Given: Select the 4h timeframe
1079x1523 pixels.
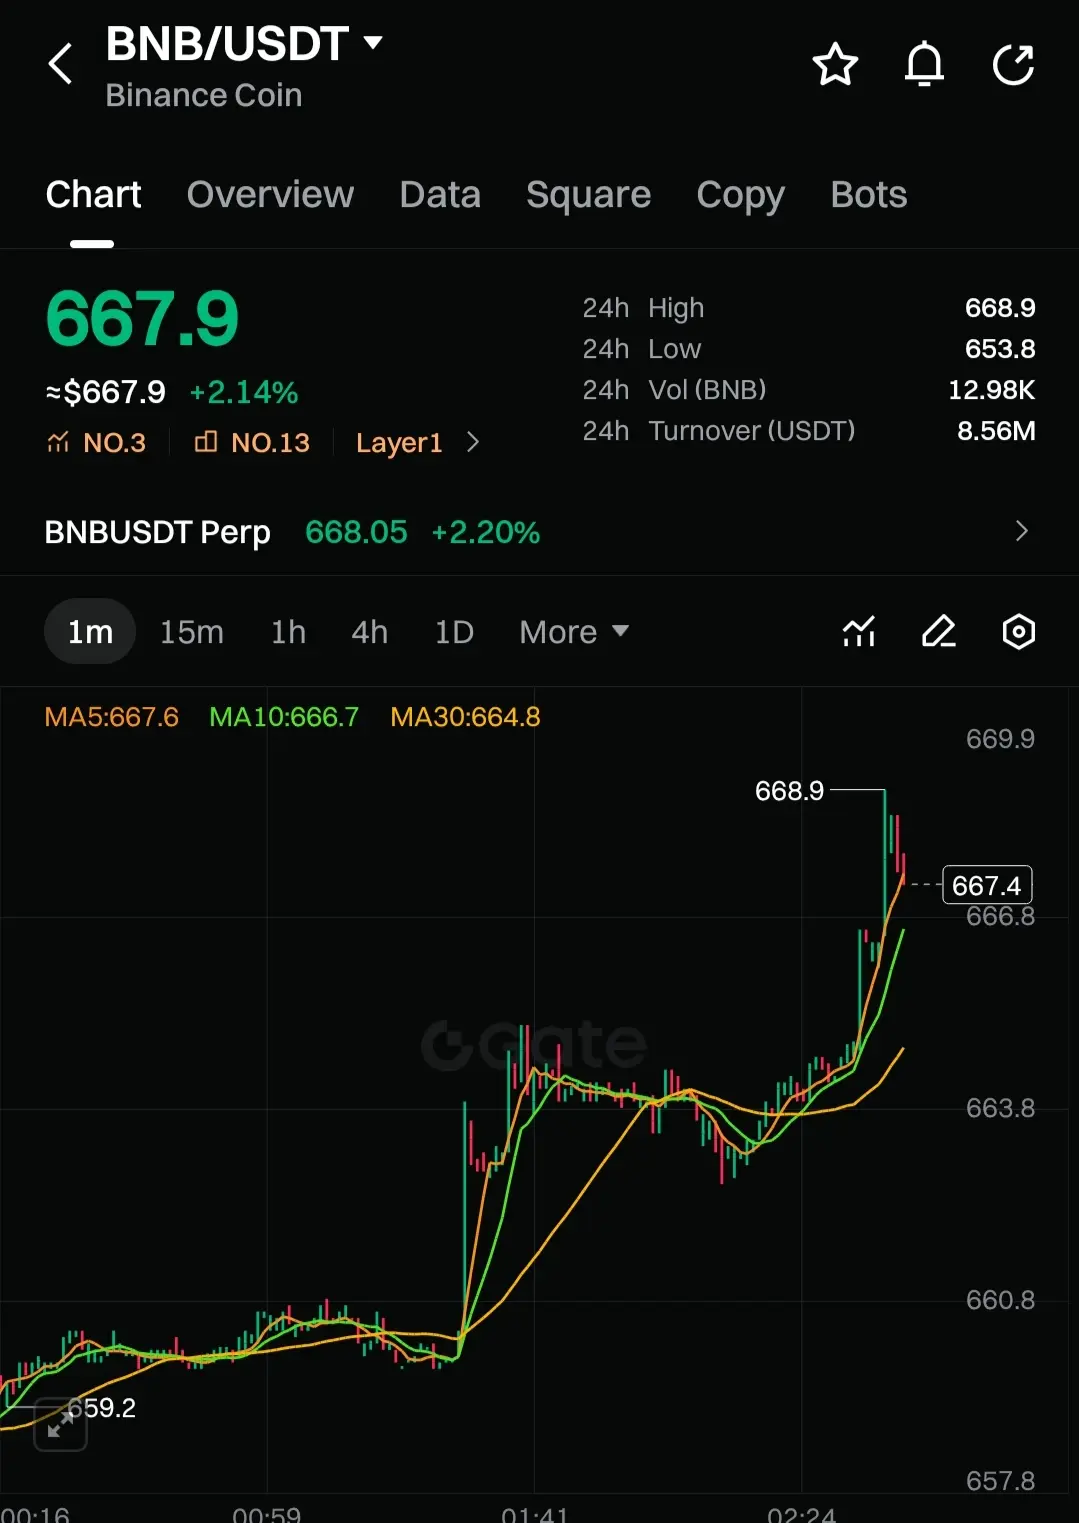Looking at the screenshot, I should point(369,632).
